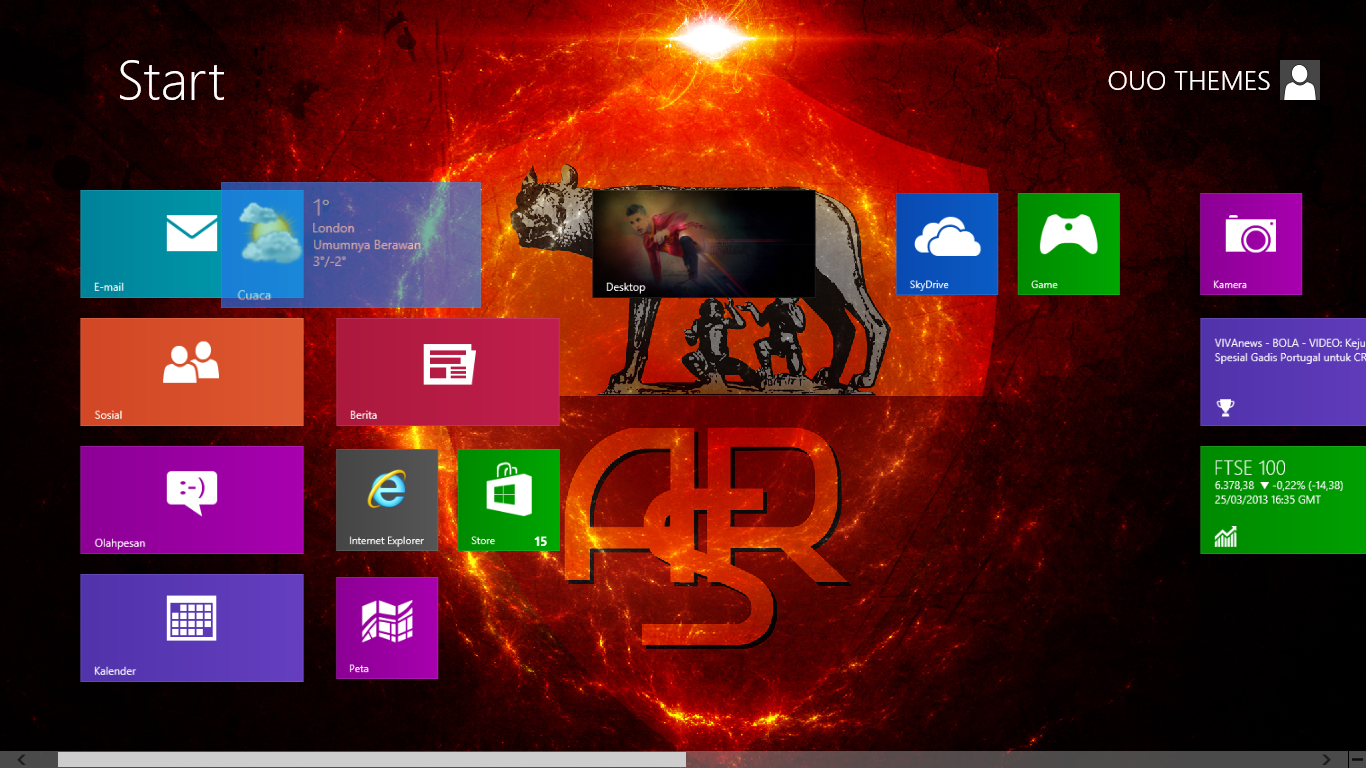Open the FTSE 100 finance tile

(x=1290, y=499)
